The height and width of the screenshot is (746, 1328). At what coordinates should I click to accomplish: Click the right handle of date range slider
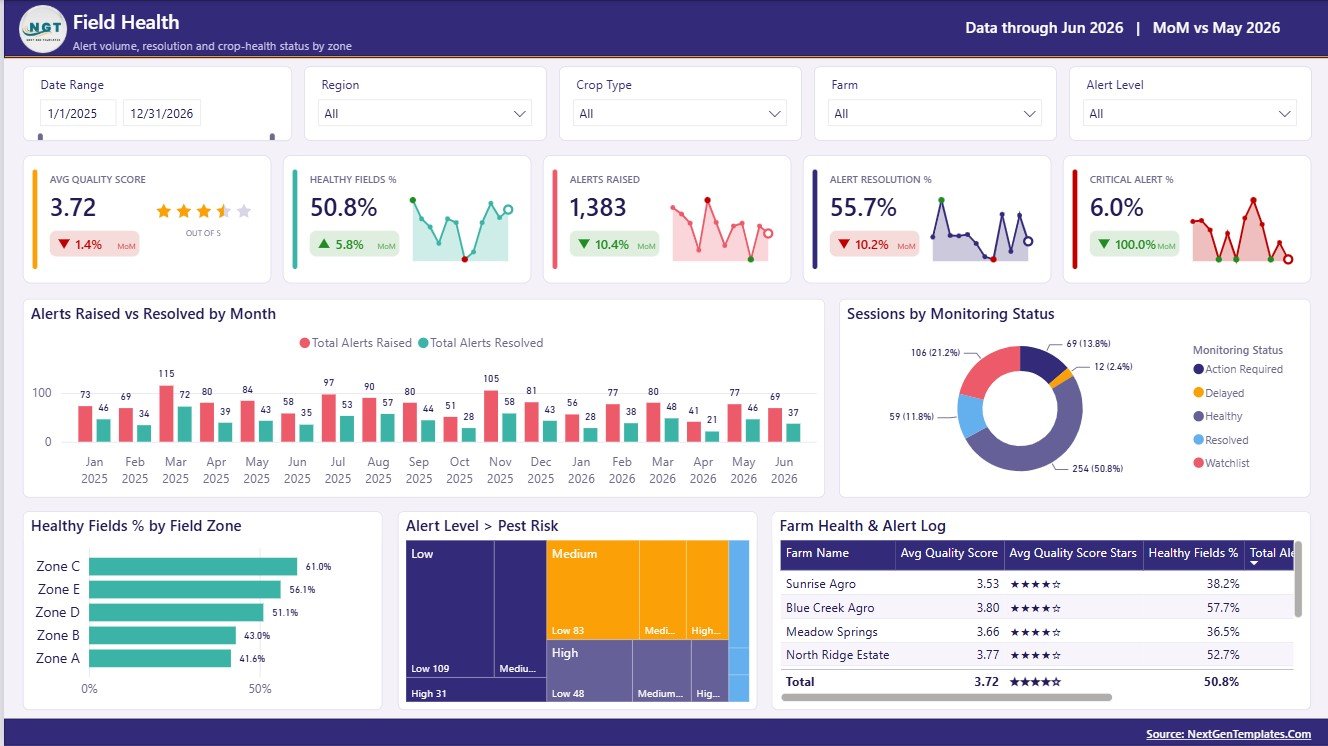[x=272, y=137]
